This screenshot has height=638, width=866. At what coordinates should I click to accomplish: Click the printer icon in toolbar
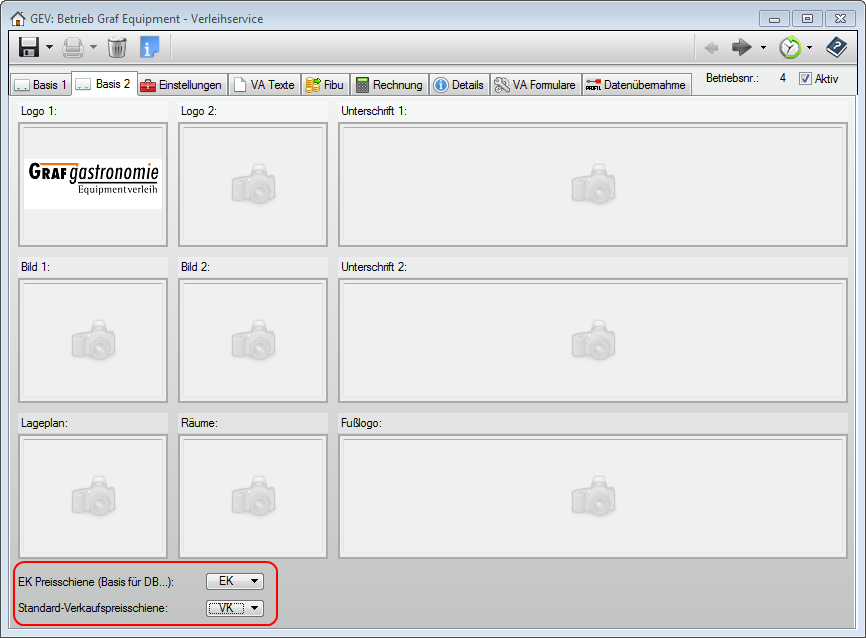(73, 47)
